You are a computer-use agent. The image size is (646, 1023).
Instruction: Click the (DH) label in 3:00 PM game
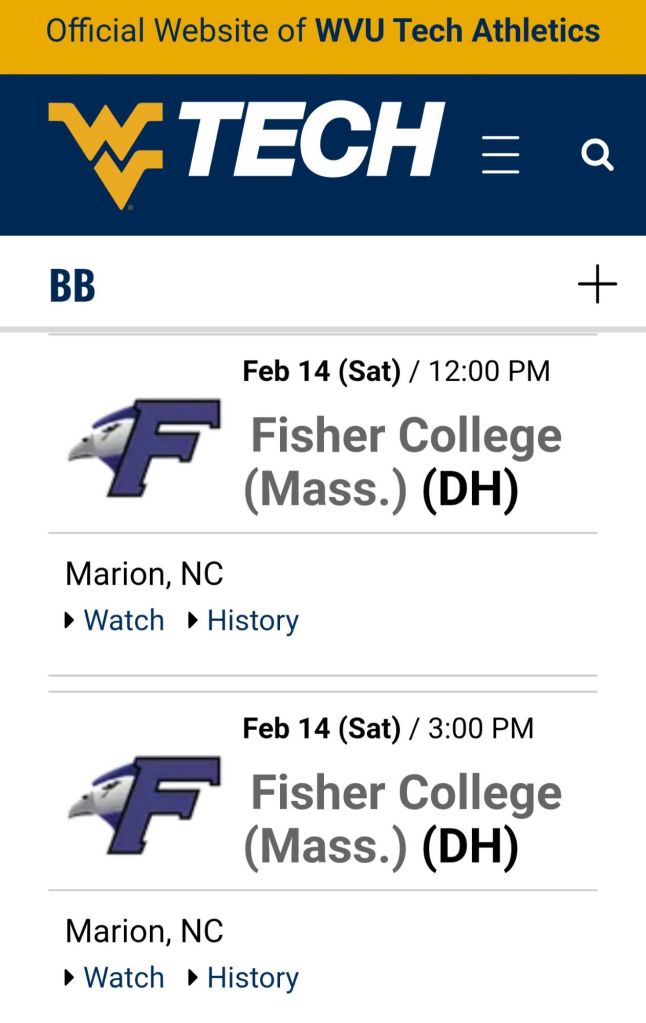point(470,848)
